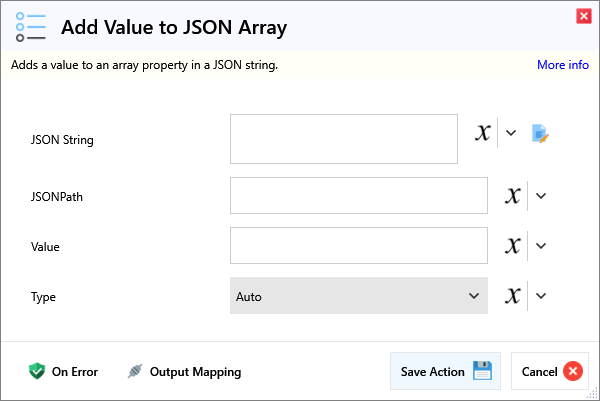Screen dimensions: 600x401
Task: Open the On Error settings
Action: 63,372
